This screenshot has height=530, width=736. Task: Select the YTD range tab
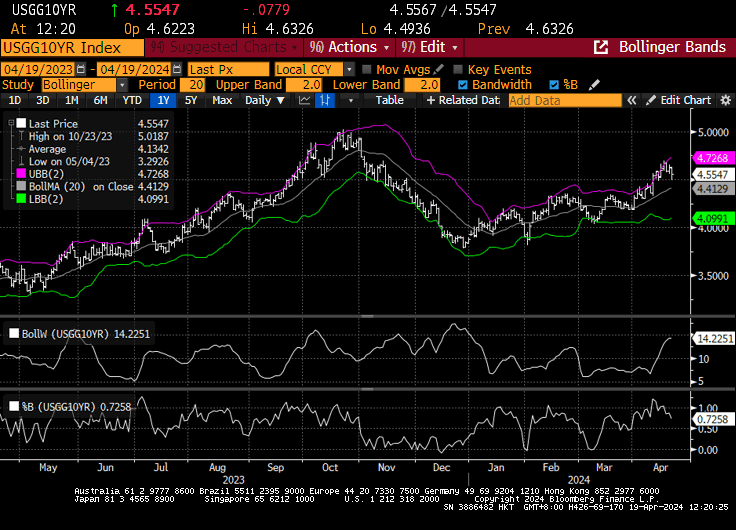(x=132, y=100)
